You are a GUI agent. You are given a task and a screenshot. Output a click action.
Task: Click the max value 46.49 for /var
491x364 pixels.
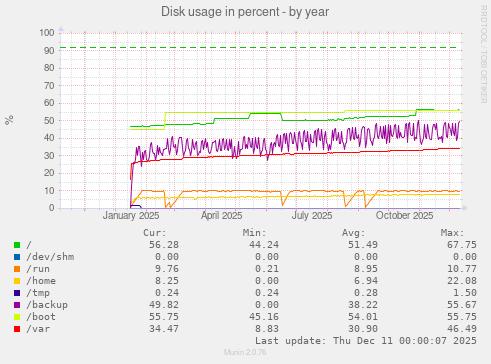pos(462,329)
